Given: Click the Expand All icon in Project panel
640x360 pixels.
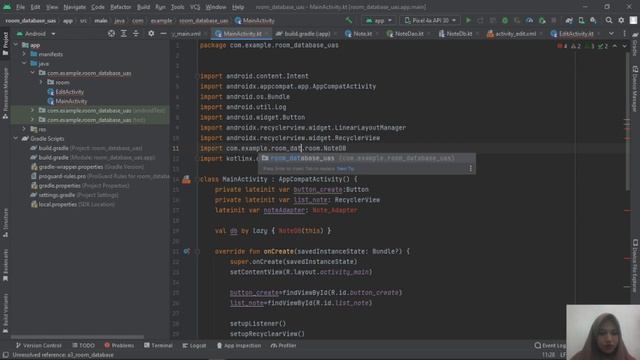Looking at the screenshot, I should (x=123, y=33).
